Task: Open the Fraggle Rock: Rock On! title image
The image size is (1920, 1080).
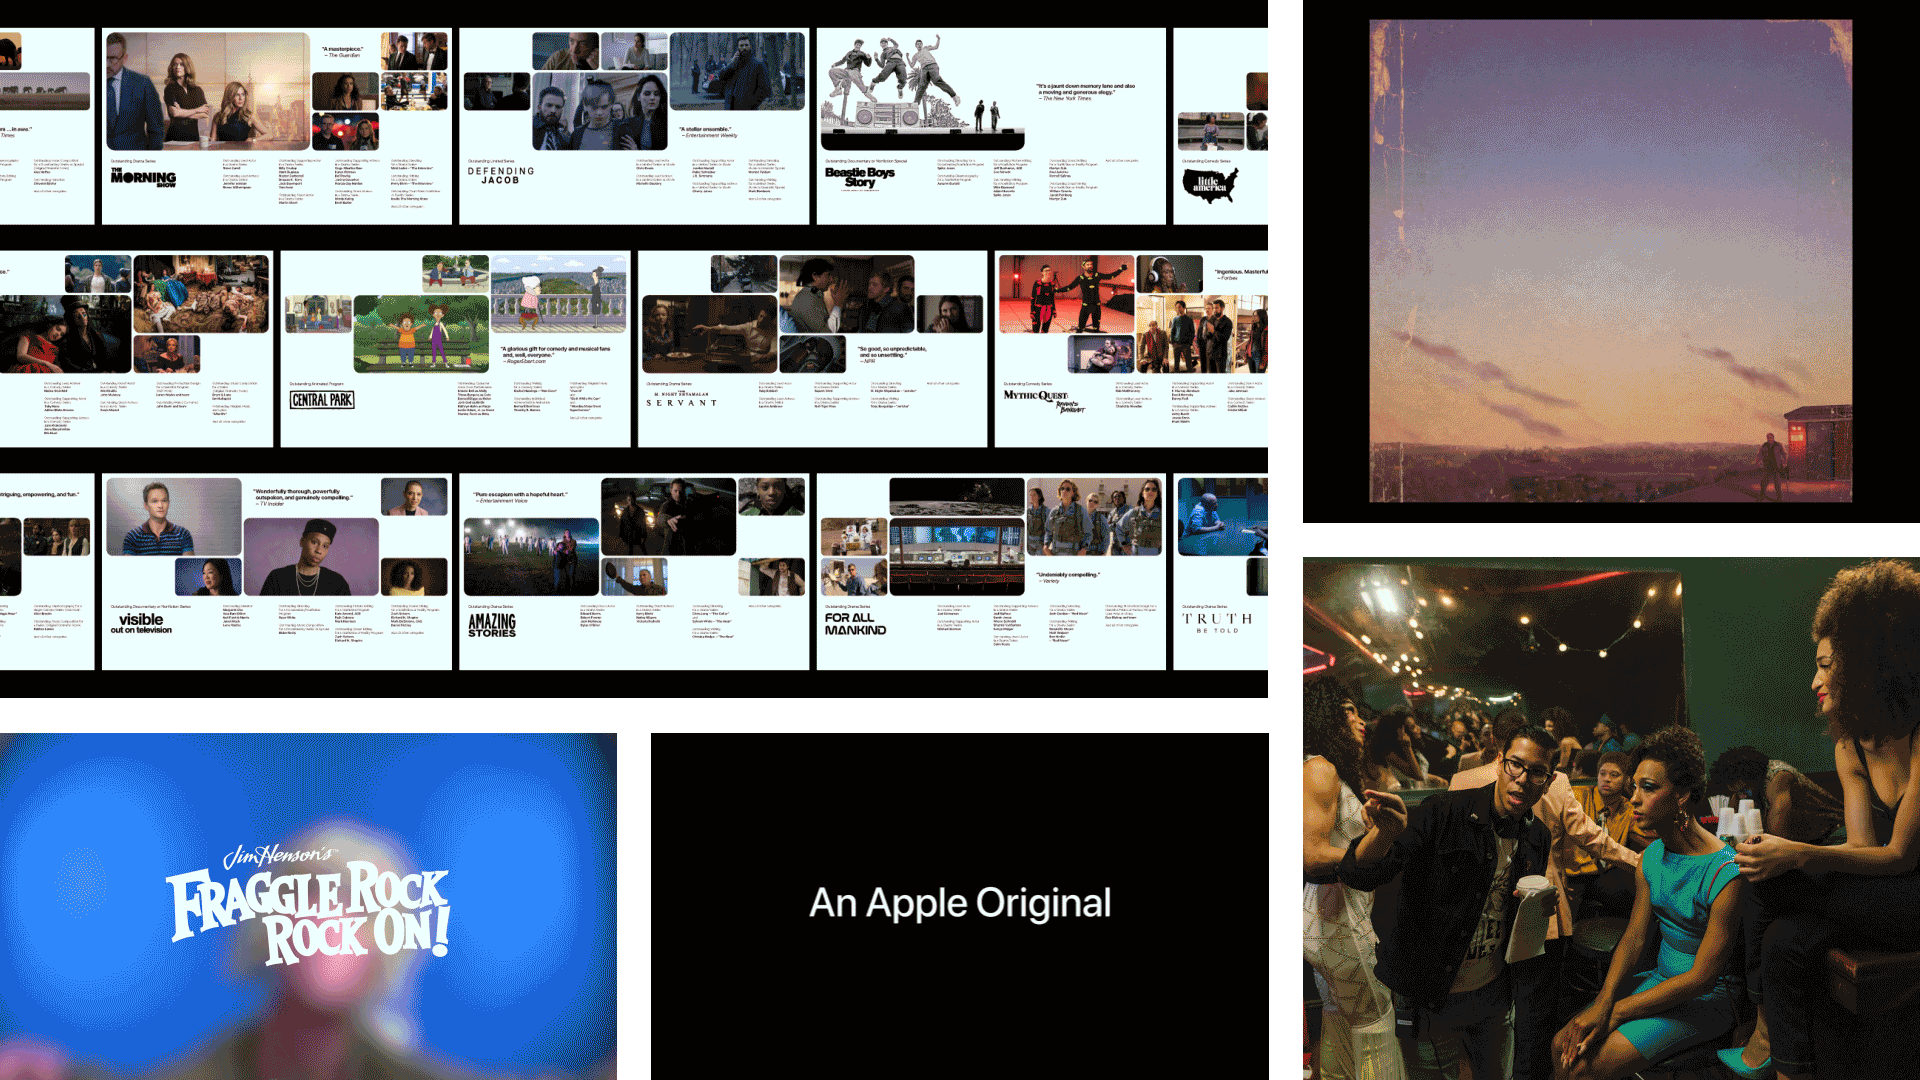Action: (x=308, y=906)
